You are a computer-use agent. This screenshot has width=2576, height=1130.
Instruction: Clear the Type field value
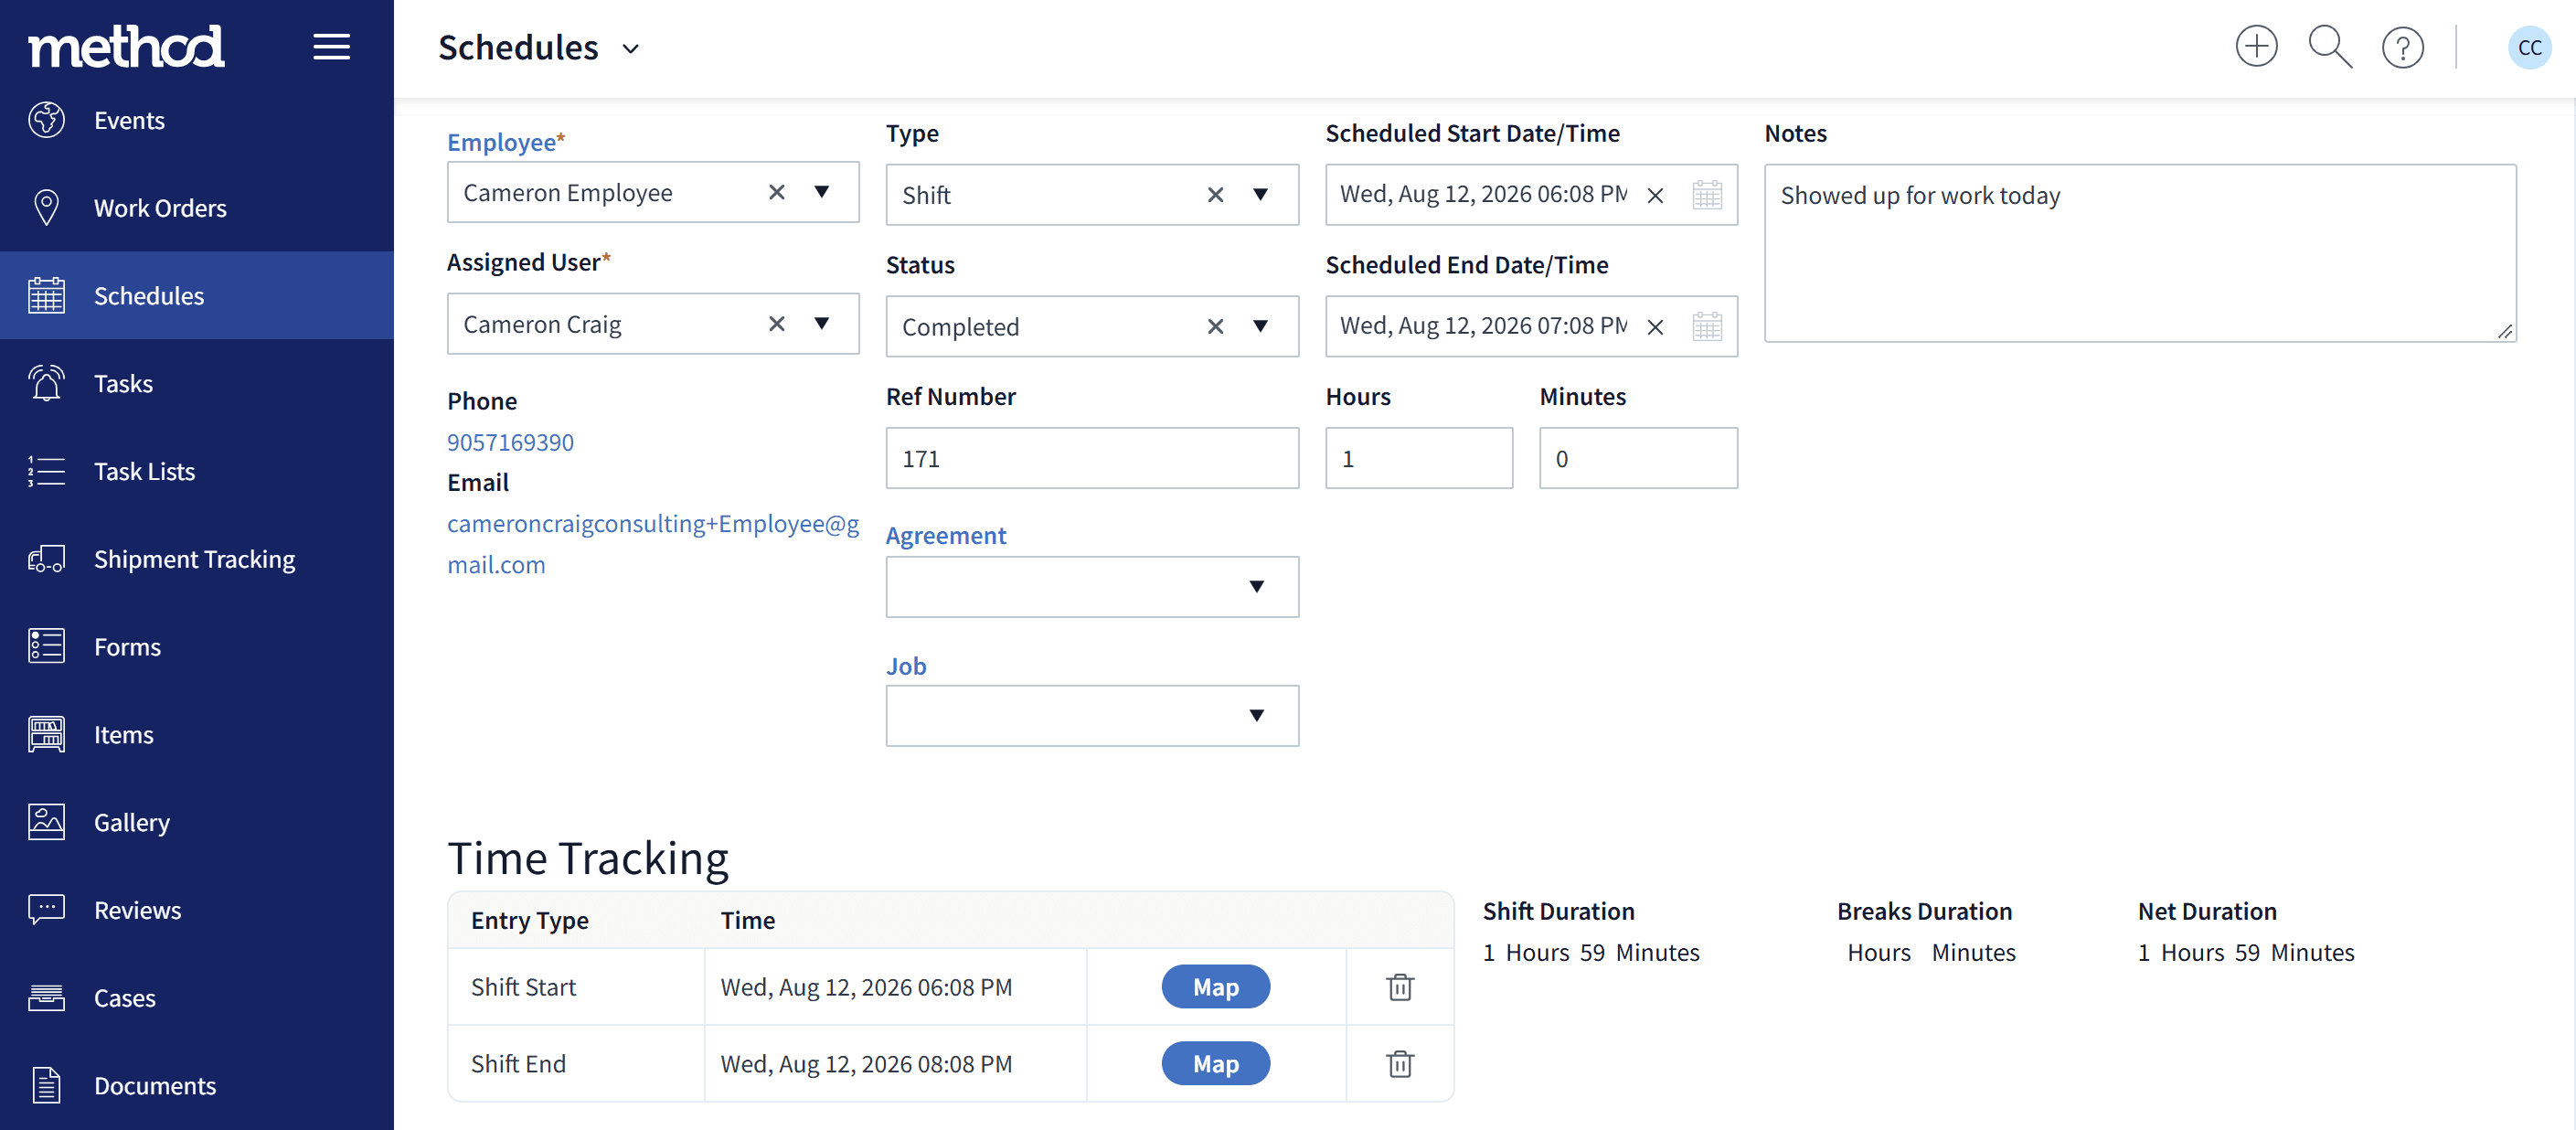(x=1215, y=195)
